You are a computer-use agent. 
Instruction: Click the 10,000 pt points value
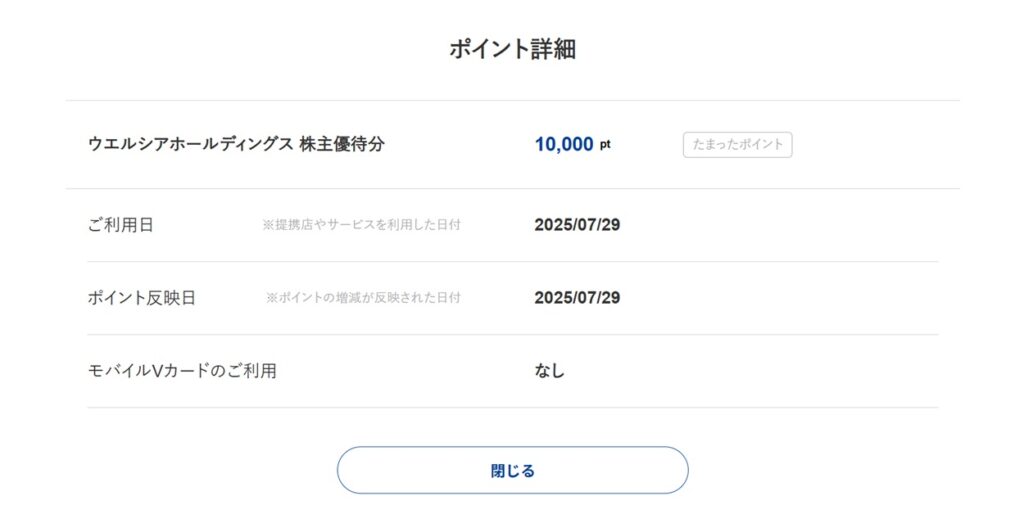[x=573, y=144]
